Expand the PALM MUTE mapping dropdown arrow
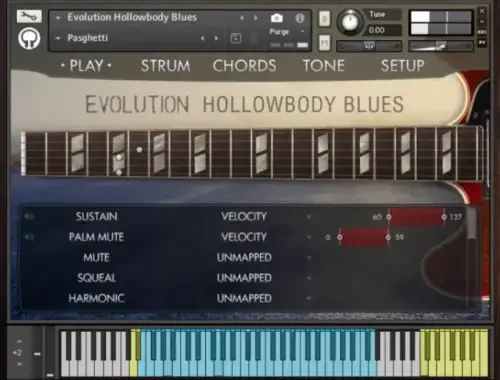The width and height of the screenshot is (500, 380). pyautogui.click(x=309, y=237)
